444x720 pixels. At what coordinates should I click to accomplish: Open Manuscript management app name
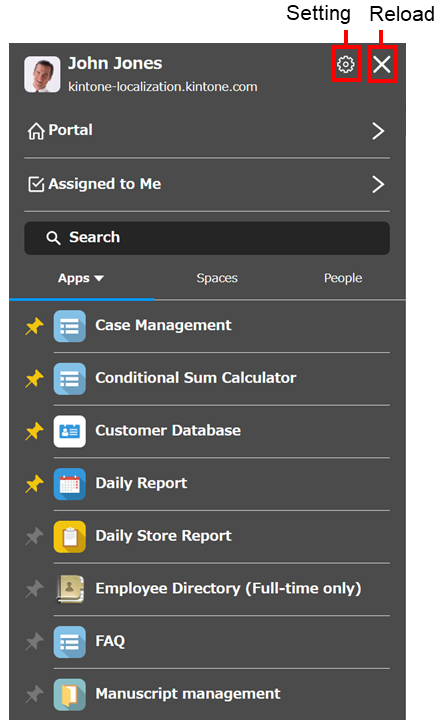(188, 694)
